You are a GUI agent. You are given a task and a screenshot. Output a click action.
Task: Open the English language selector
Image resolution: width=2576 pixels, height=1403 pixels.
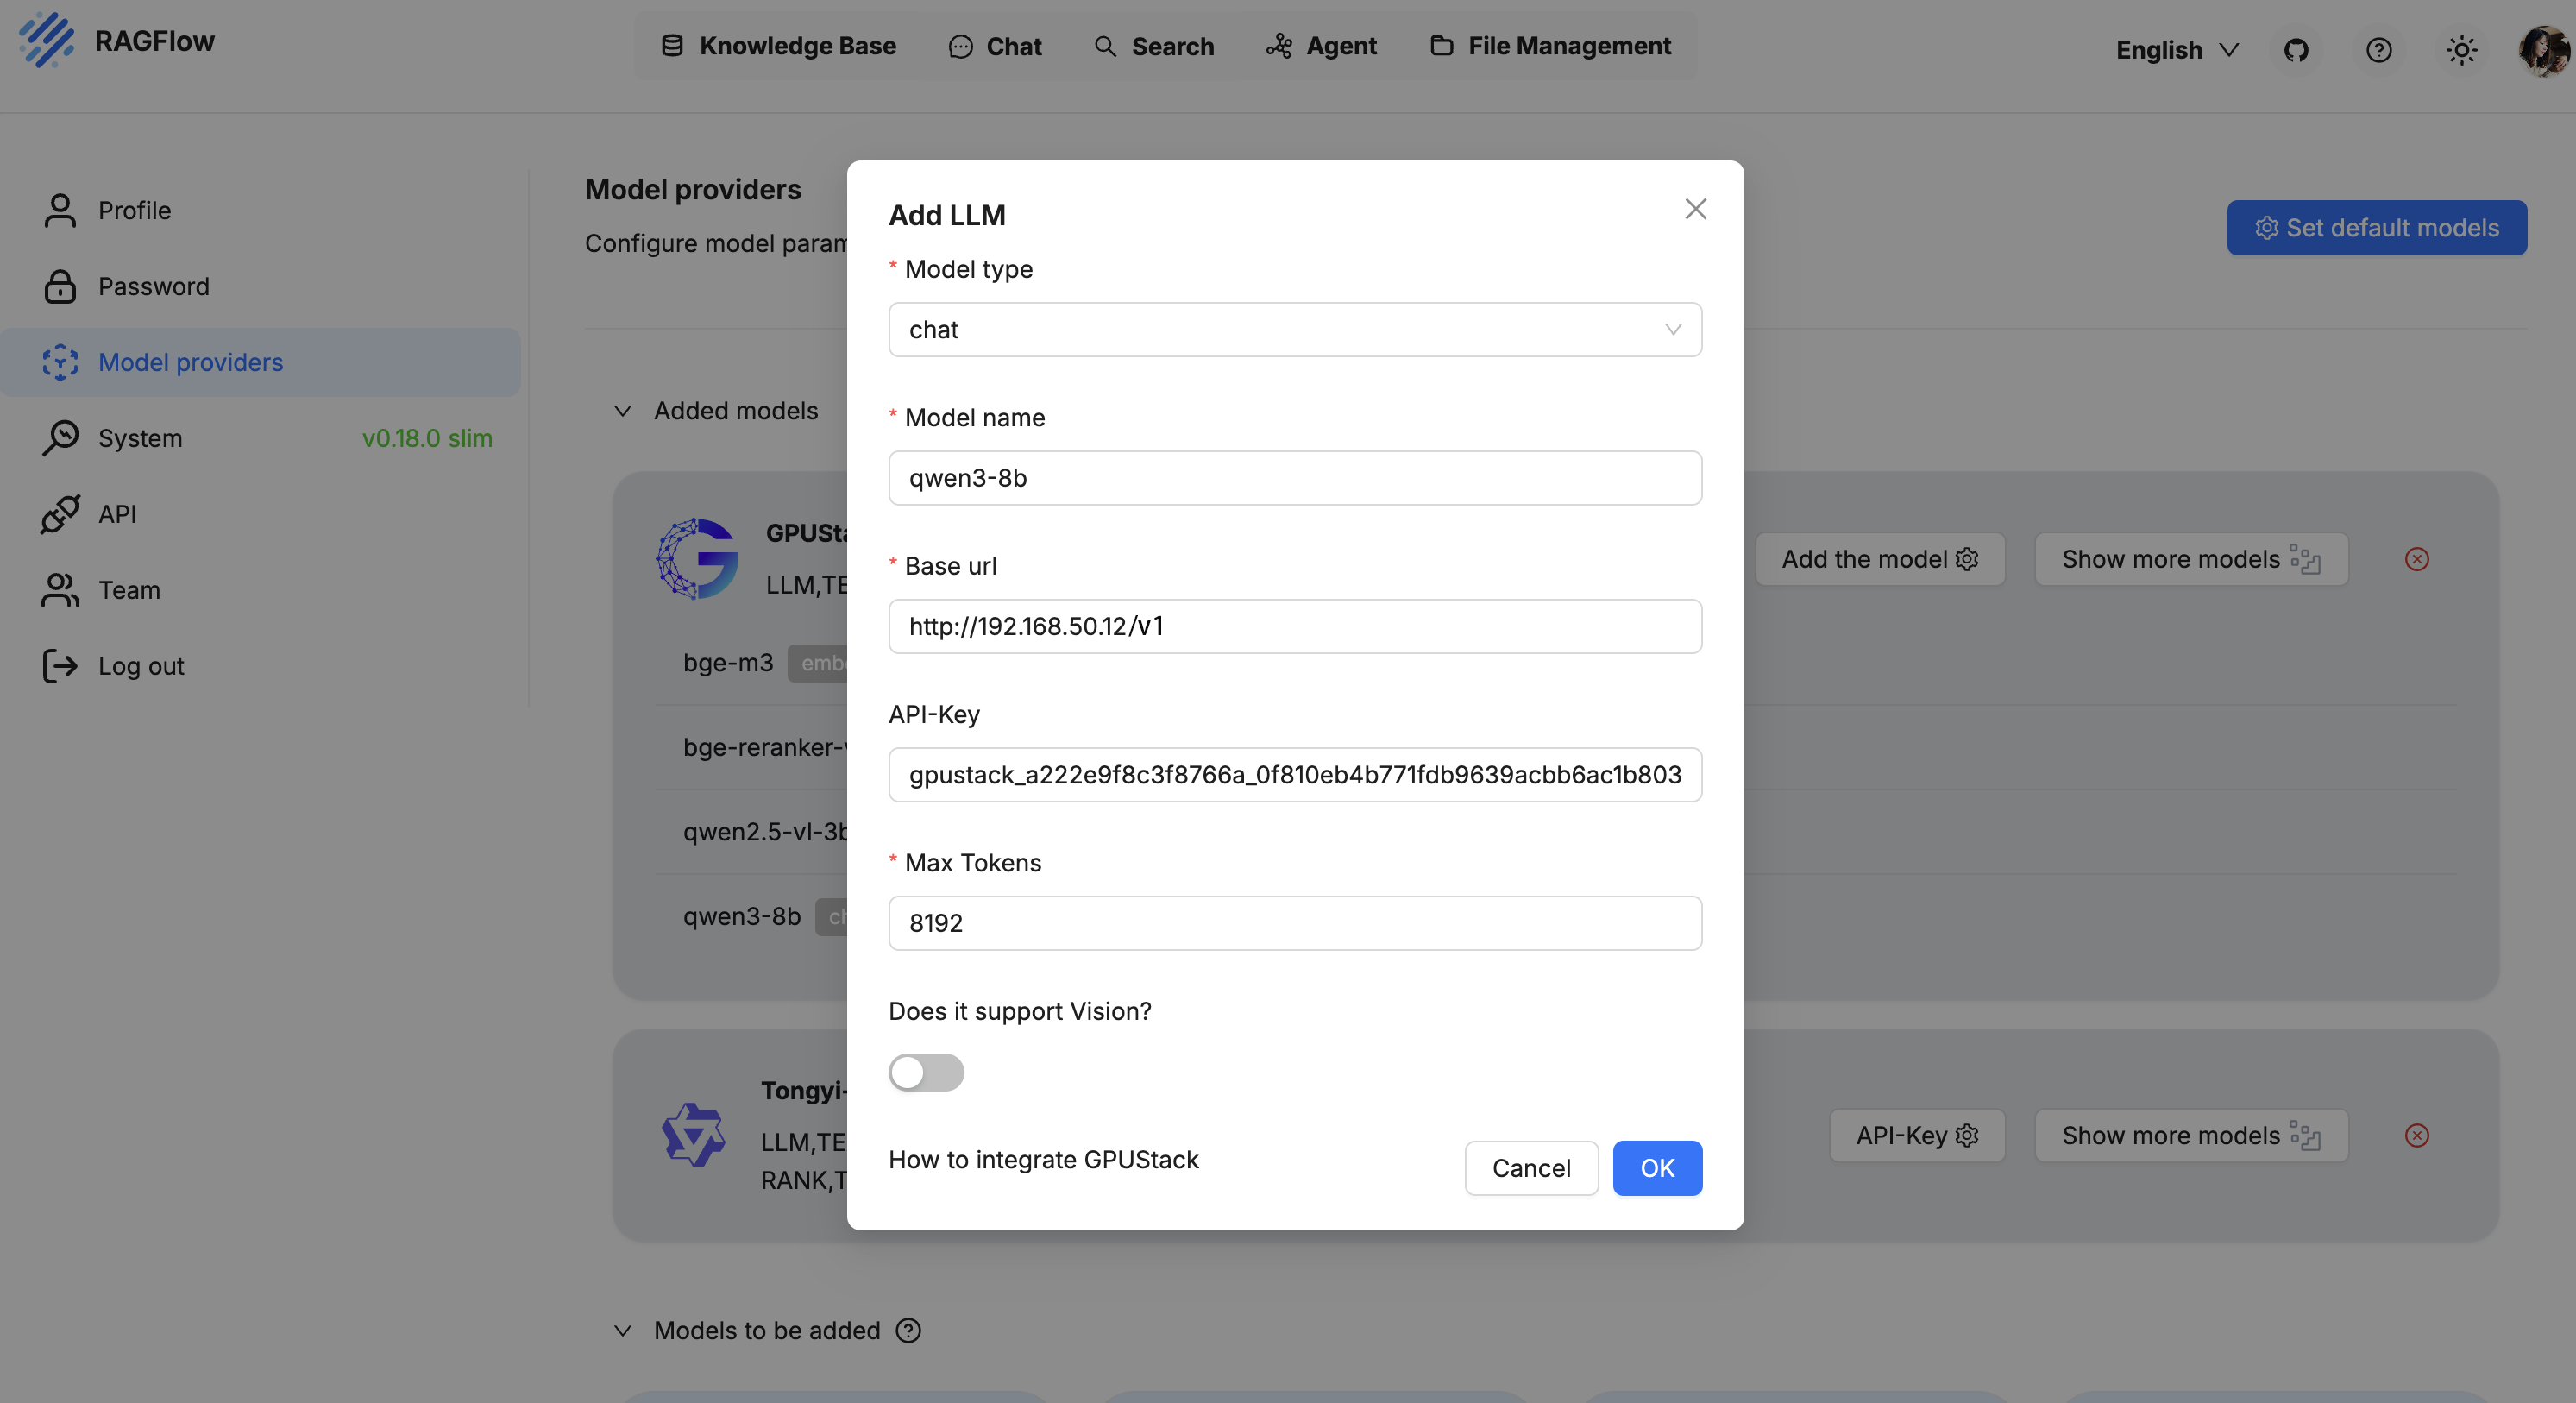pyautogui.click(x=2176, y=50)
